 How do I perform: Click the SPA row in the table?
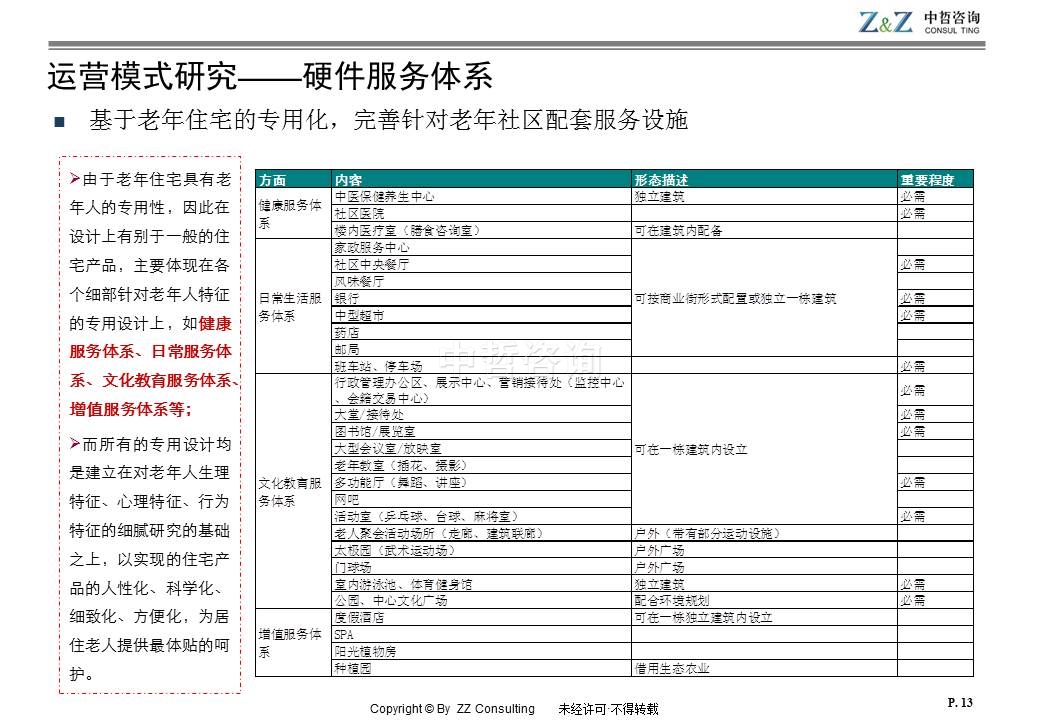(x=343, y=635)
